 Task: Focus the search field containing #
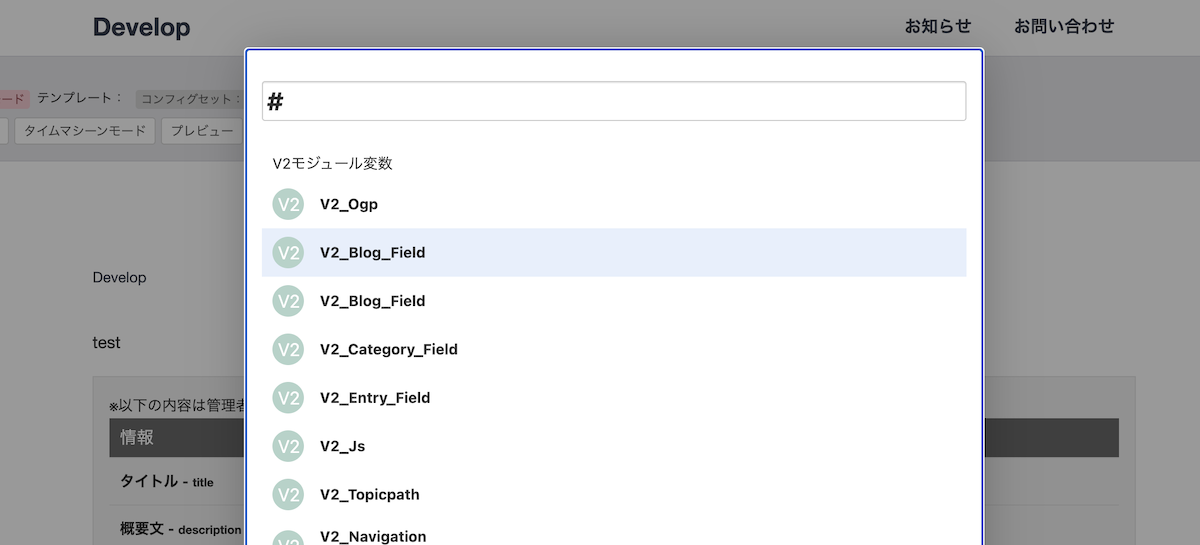613,101
